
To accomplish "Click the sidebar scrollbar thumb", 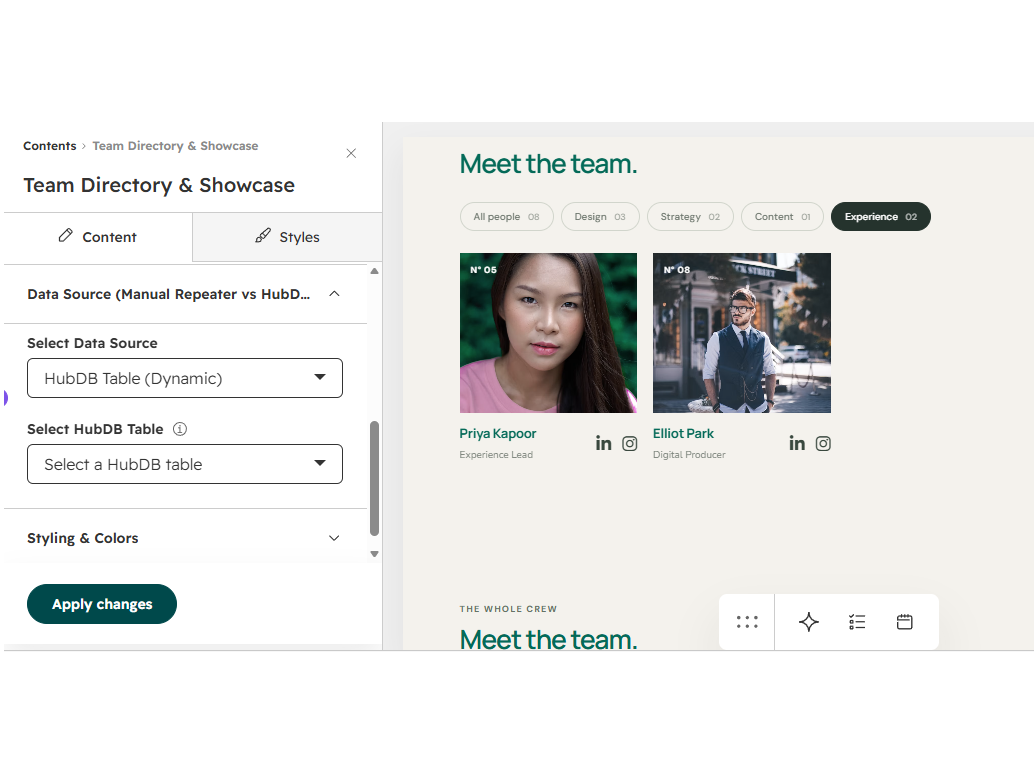I will (x=375, y=478).
